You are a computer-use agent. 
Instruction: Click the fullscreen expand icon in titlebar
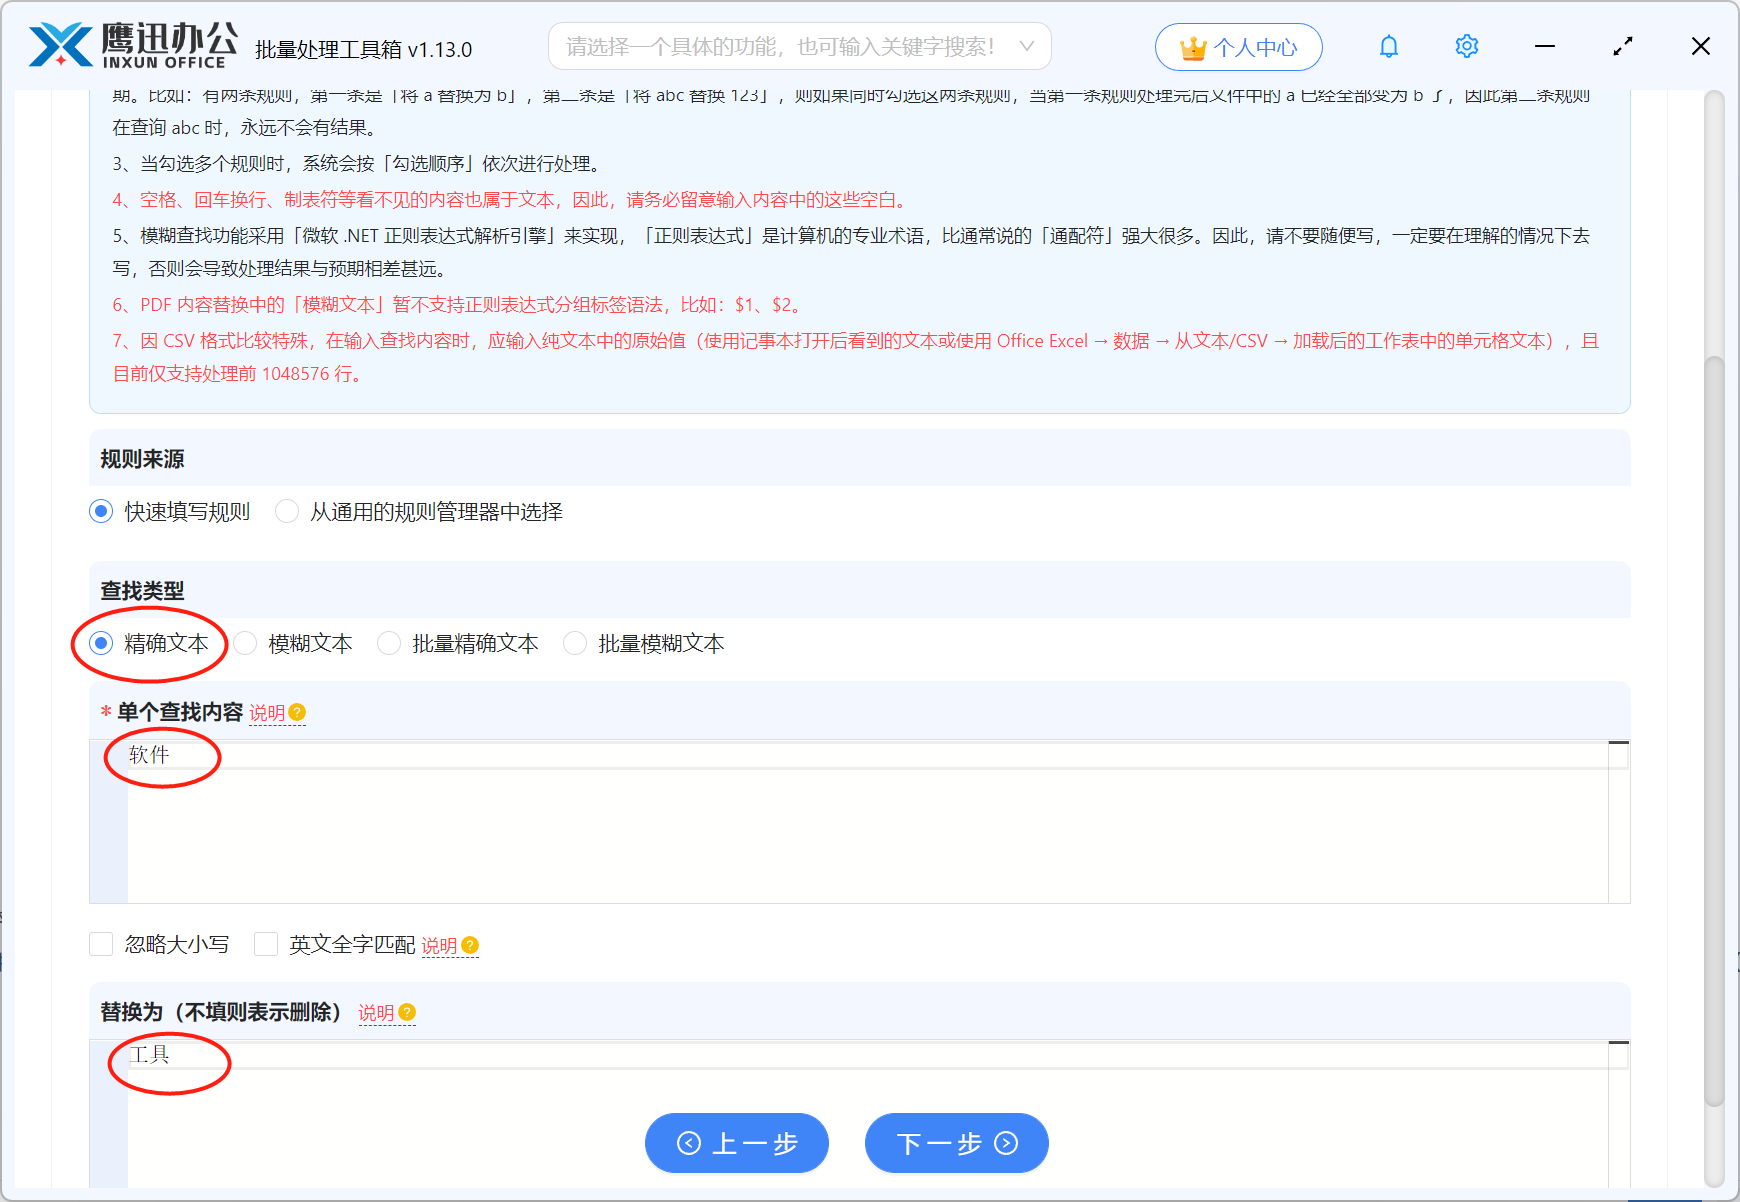[x=1623, y=45]
